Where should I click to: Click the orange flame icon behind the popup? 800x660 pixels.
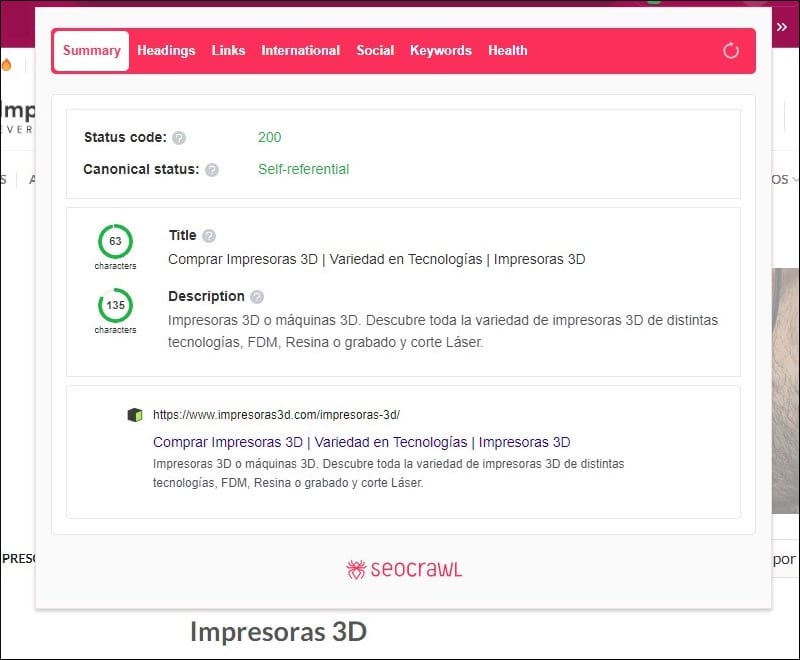coord(6,65)
